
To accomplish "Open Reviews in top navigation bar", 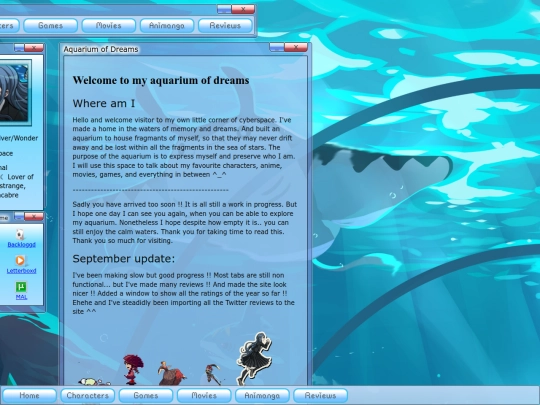I will 225,25.
